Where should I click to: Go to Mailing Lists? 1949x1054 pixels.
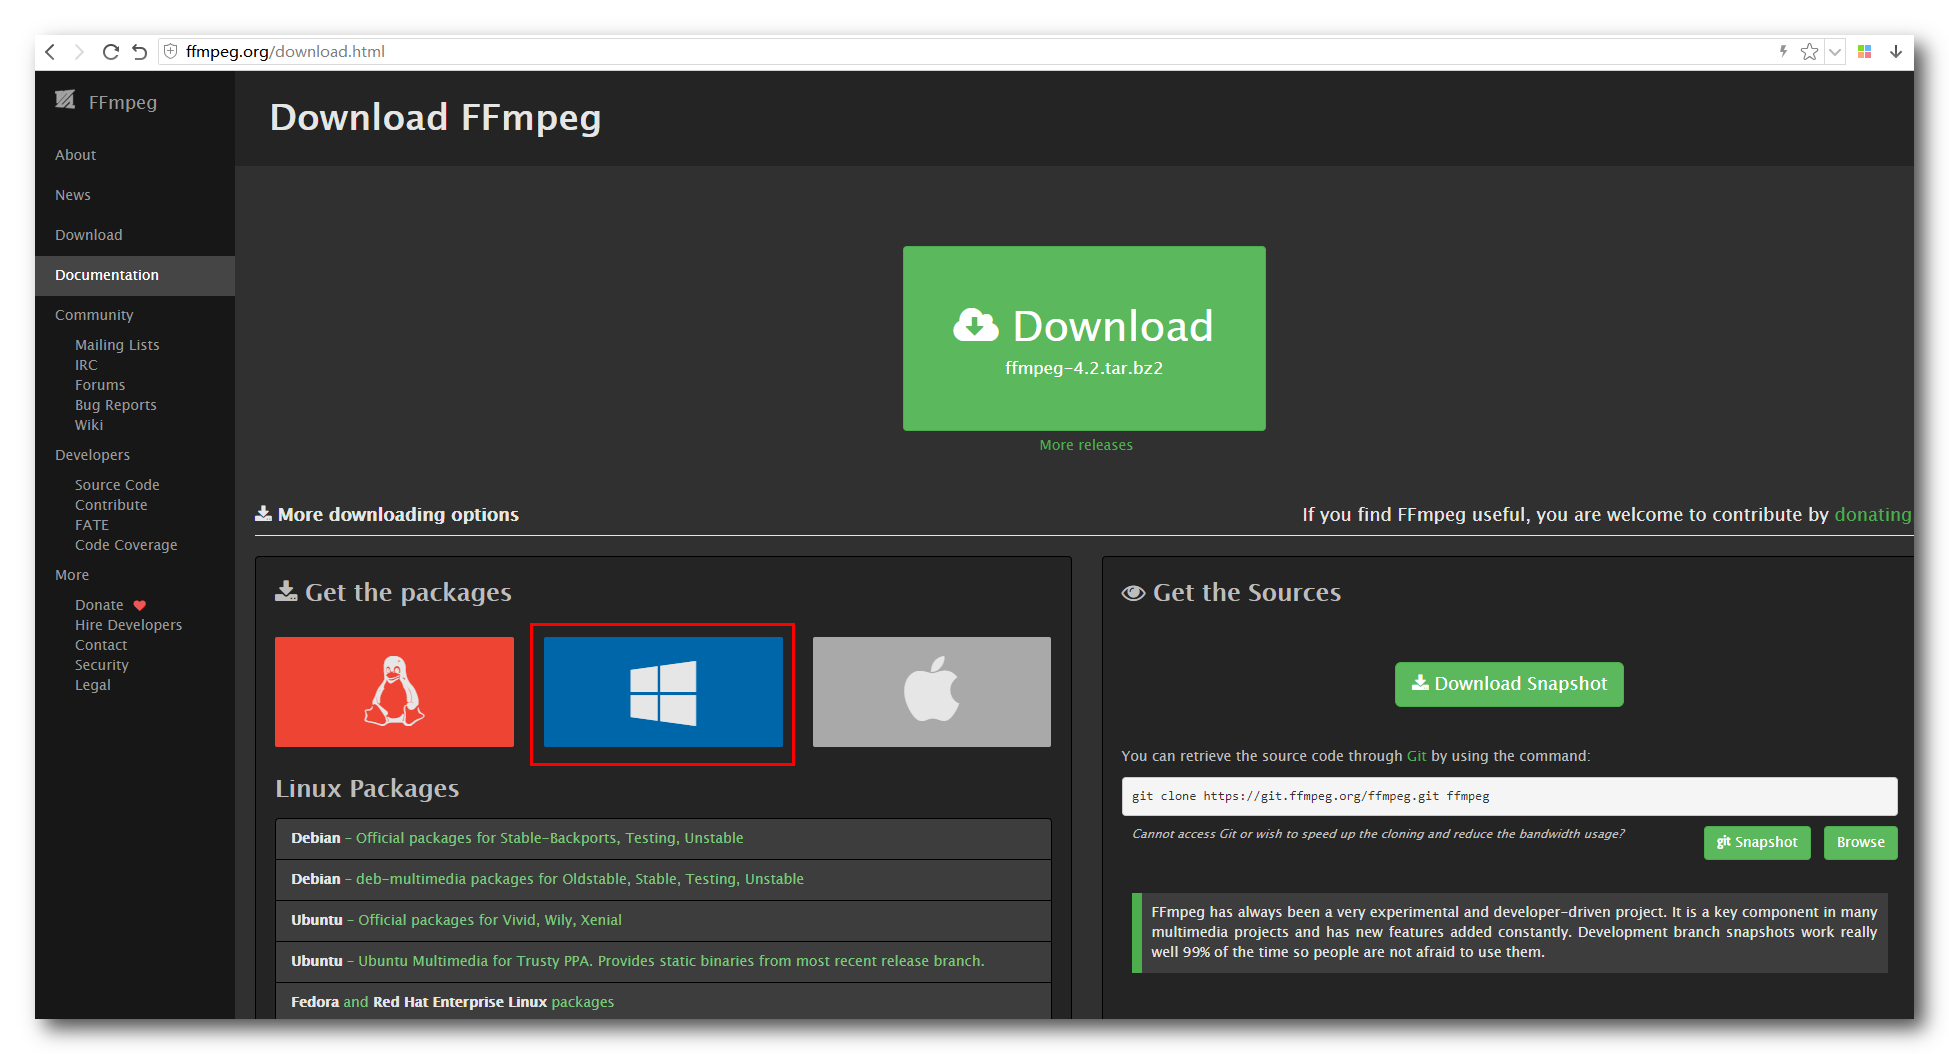tap(117, 345)
